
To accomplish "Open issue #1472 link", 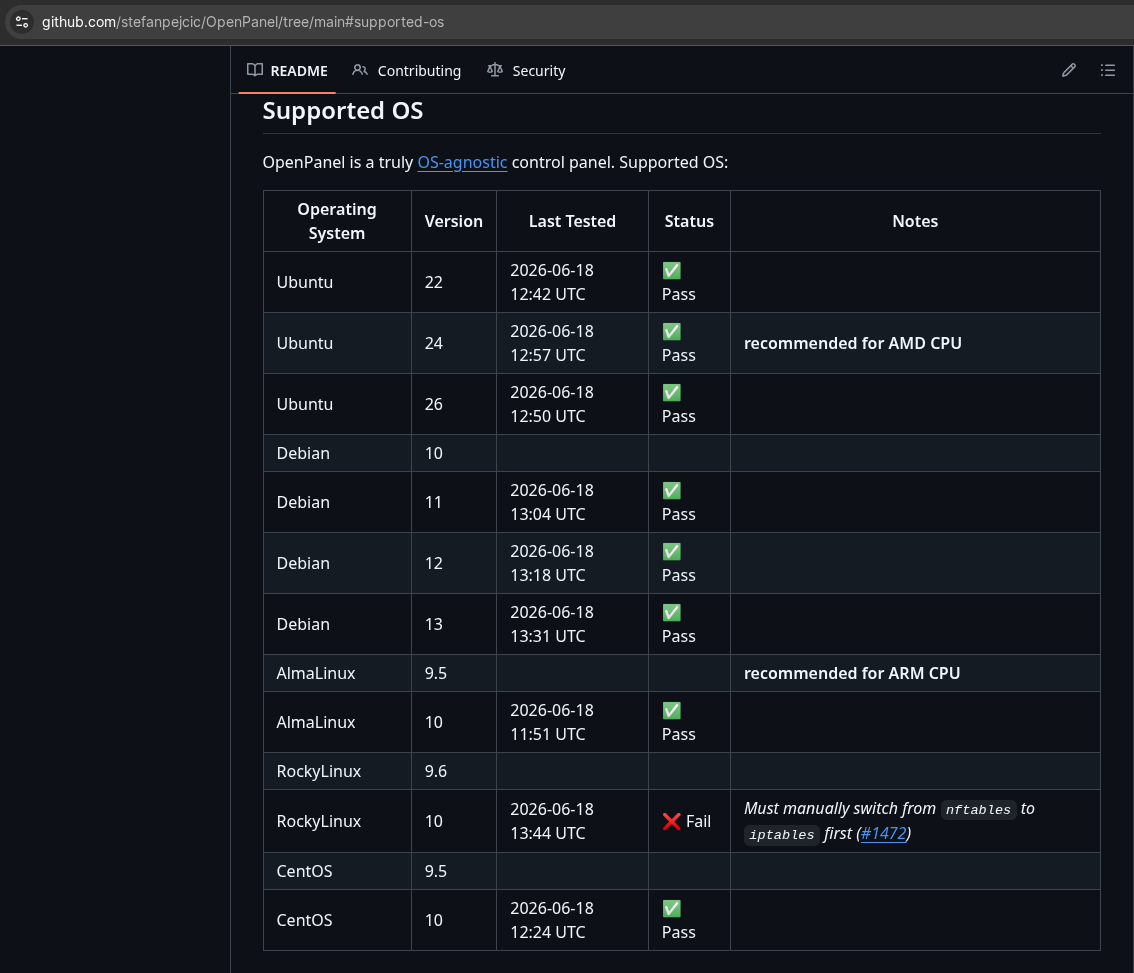I will point(883,833).
